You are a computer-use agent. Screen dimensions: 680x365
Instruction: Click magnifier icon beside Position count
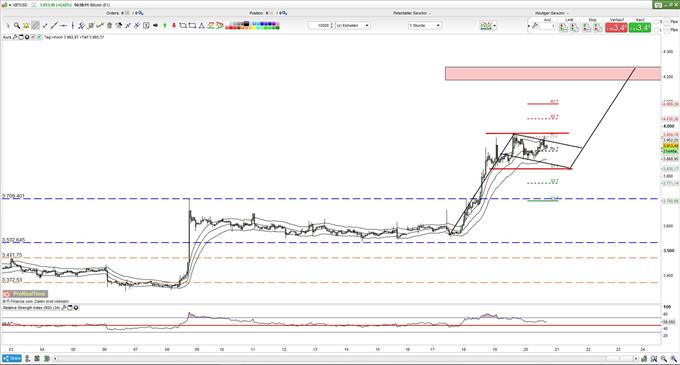pyautogui.click(x=284, y=13)
